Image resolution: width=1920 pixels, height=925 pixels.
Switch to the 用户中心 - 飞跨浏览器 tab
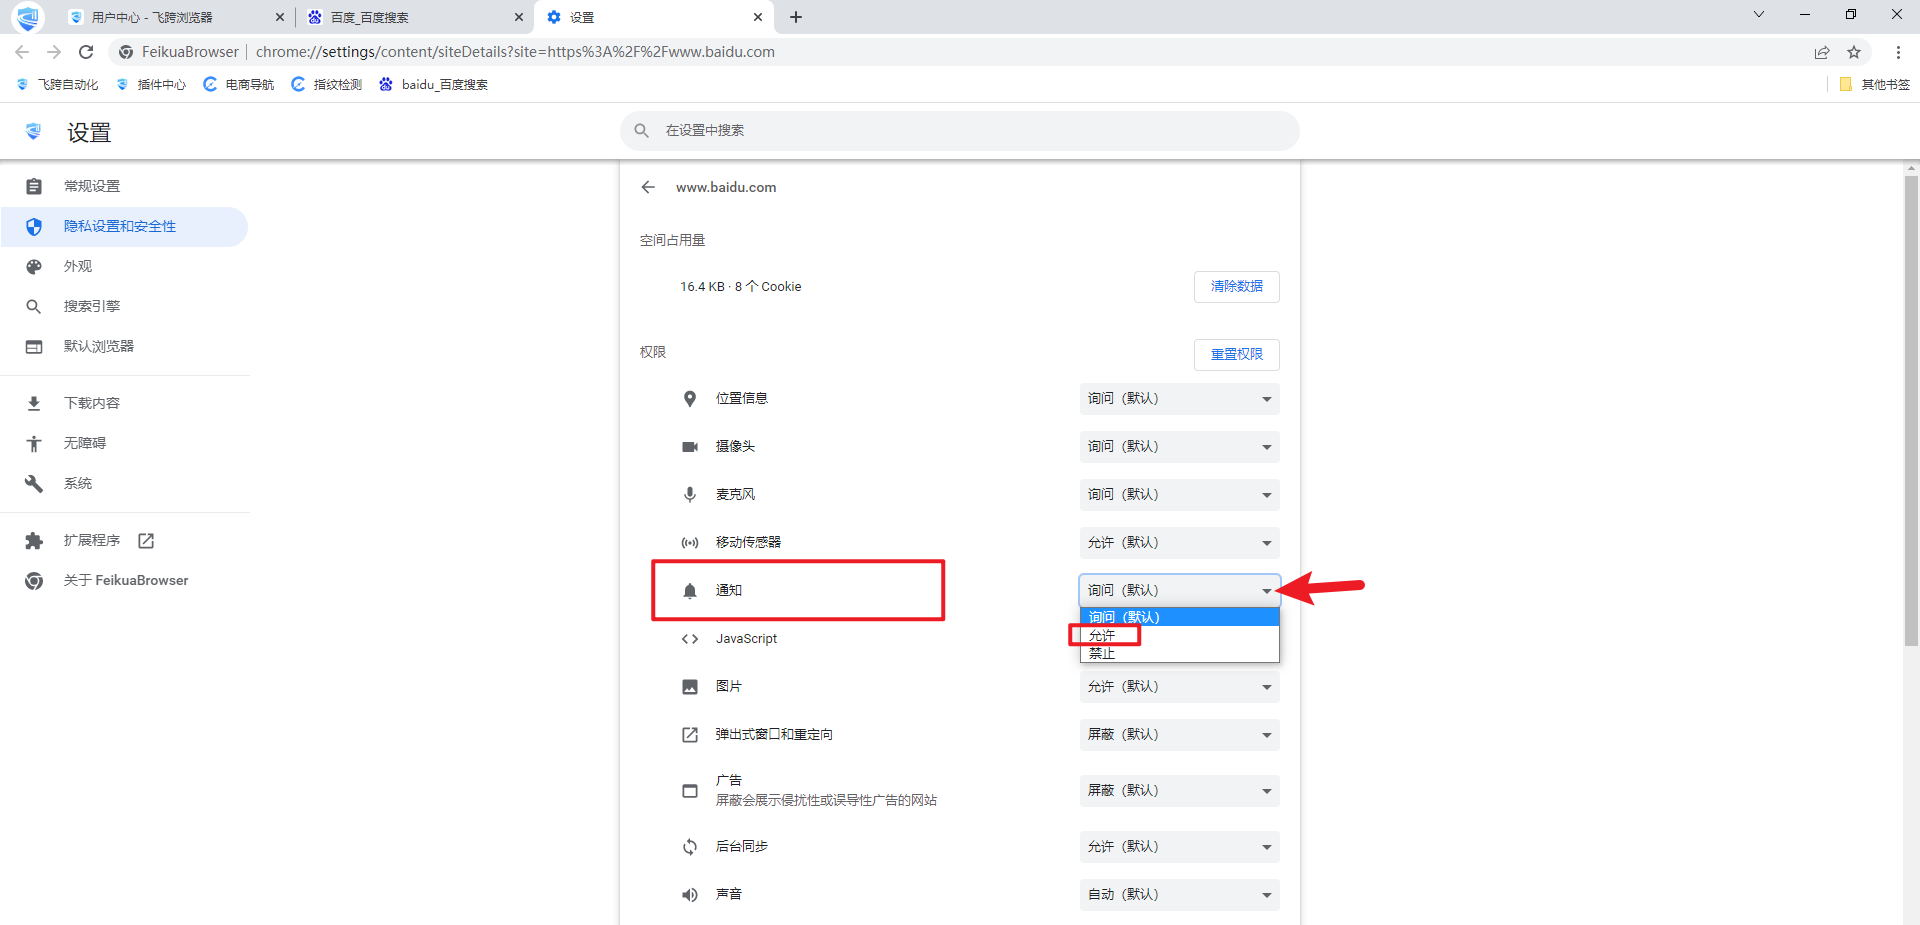pyautogui.click(x=176, y=17)
